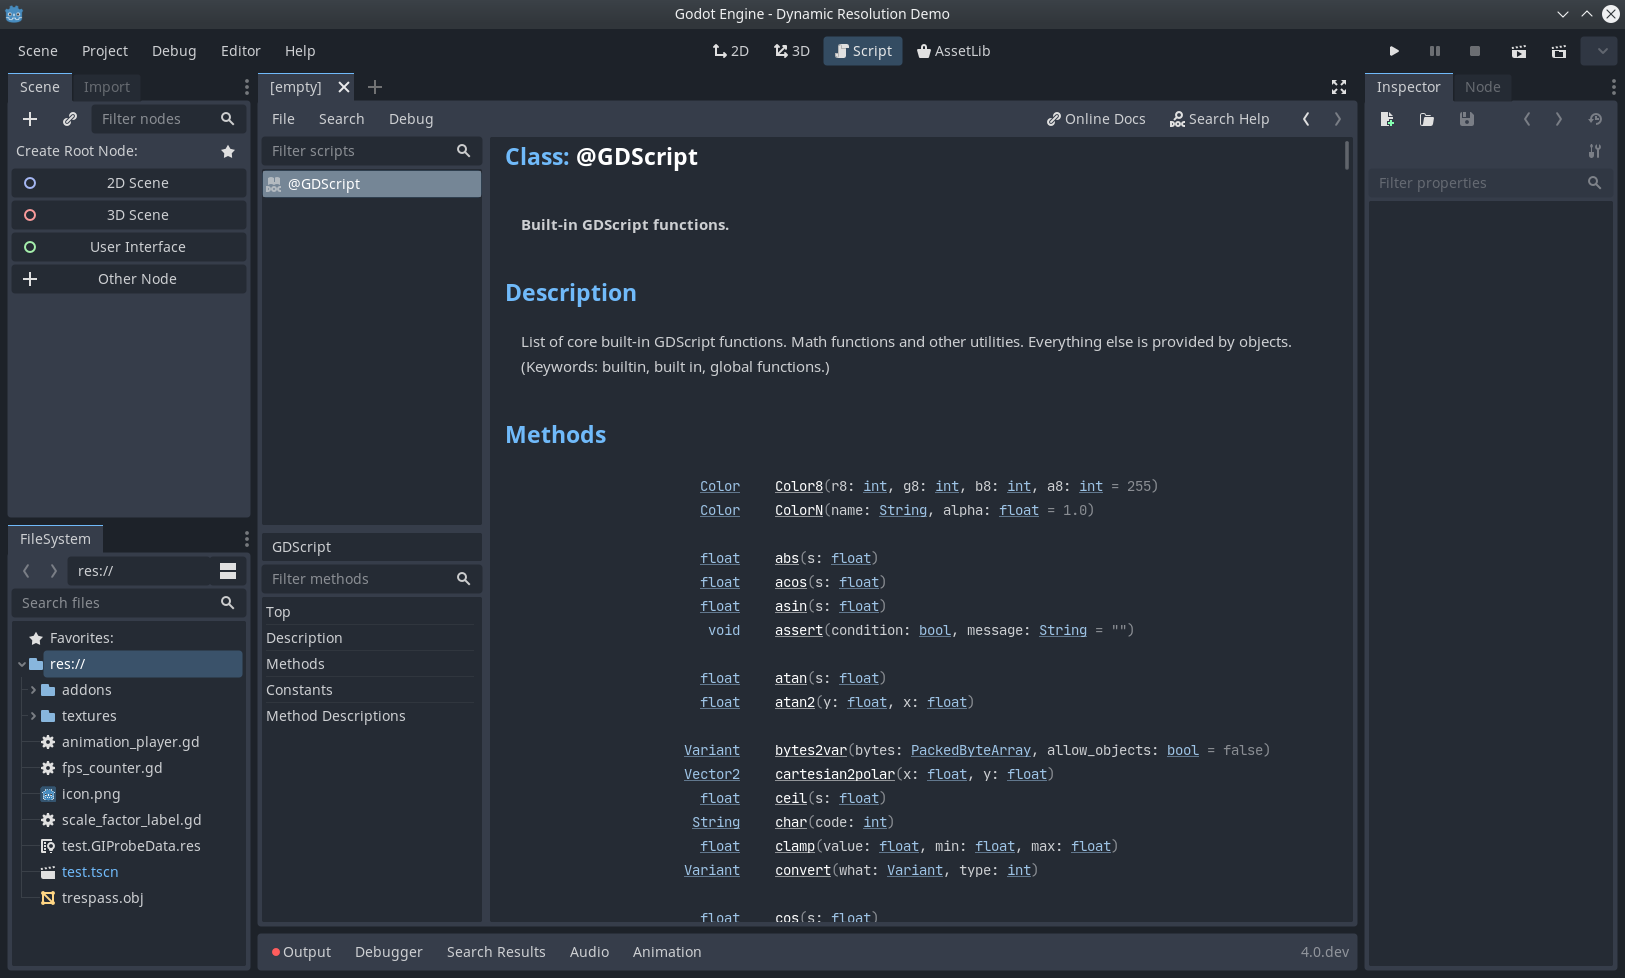The height and width of the screenshot is (978, 1625).
Task: Close the [empty] scene tab
Action: pyautogui.click(x=344, y=87)
